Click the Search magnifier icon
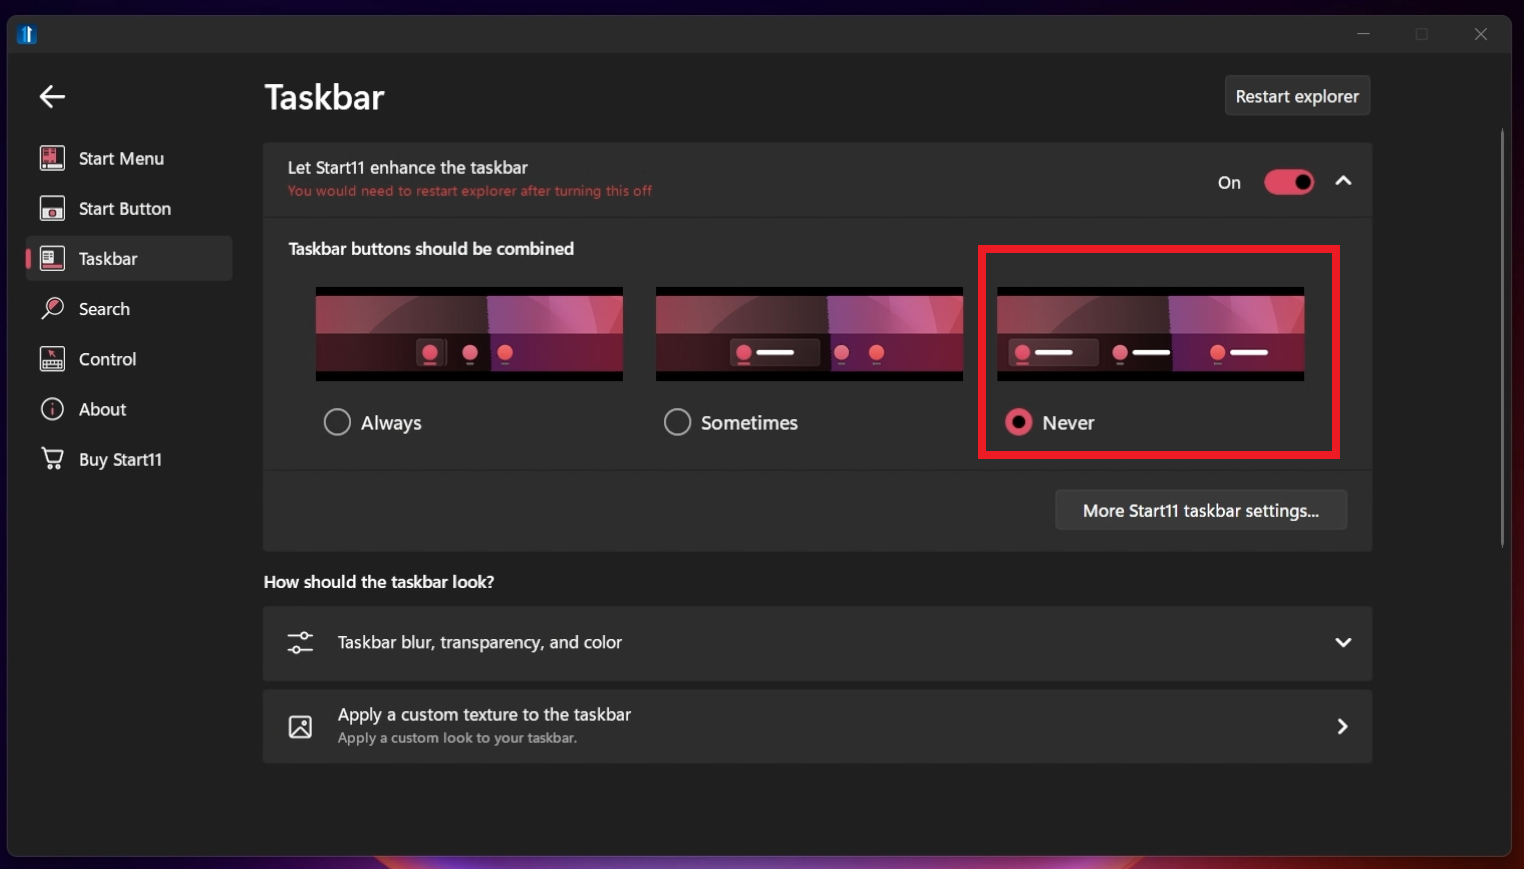The image size is (1524, 869). (52, 308)
